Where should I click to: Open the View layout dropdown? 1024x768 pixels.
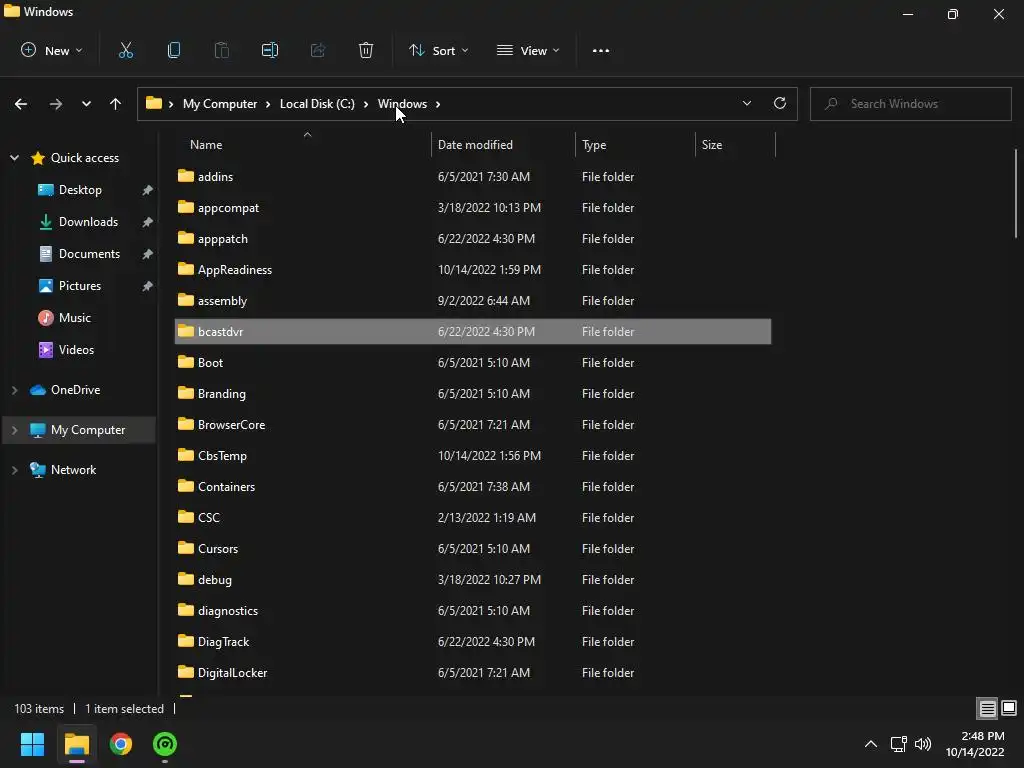tap(528, 50)
